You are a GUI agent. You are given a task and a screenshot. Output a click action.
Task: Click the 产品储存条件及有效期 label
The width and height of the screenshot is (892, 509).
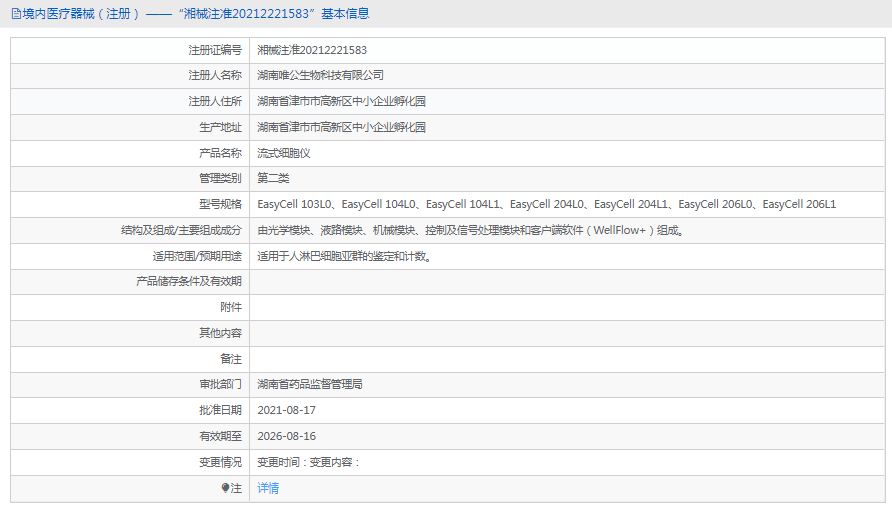coord(189,281)
